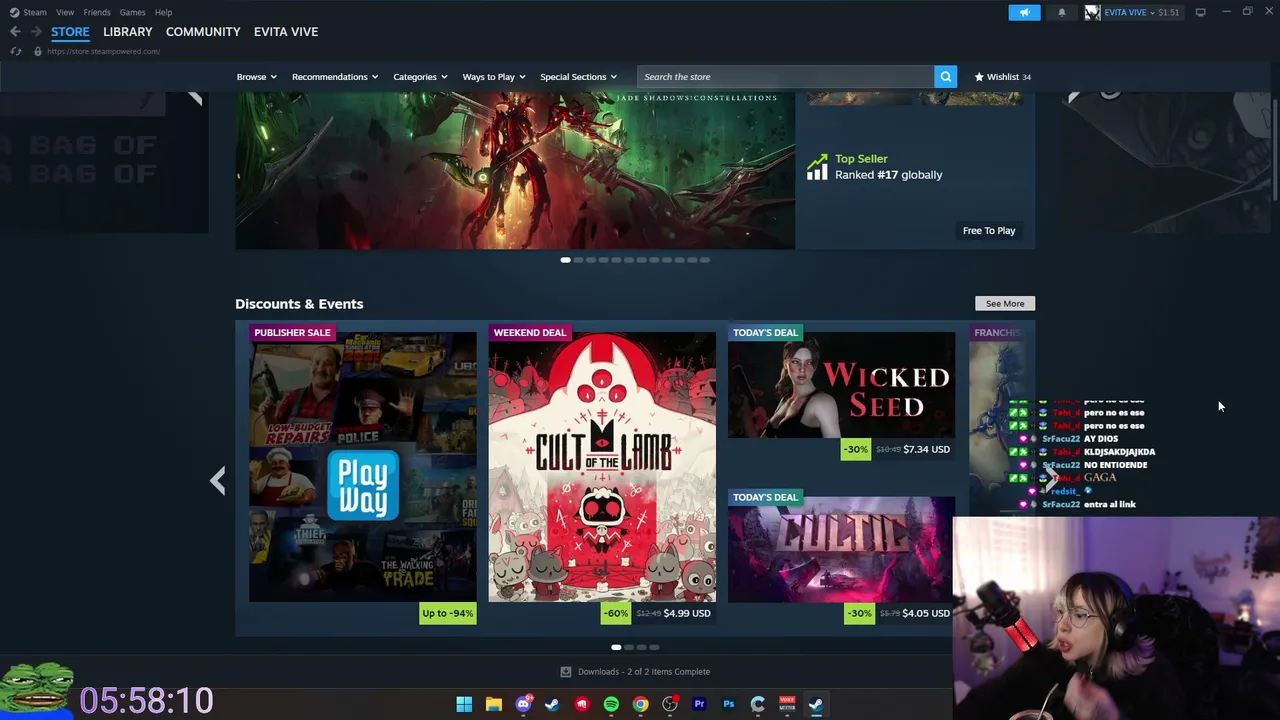Viewport: 1280px width, 720px height.
Task: Switch to the COMMUNITY tab
Action: click(x=203, y=32)
